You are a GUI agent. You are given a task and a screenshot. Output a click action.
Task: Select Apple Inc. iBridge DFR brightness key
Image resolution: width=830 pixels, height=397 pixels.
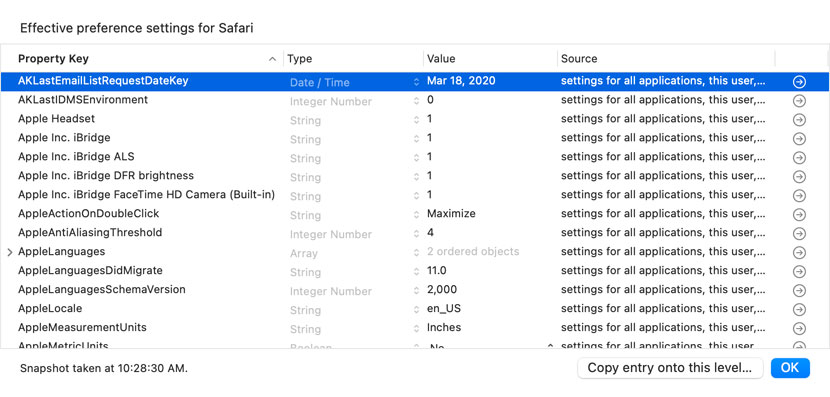click(106, 175)
